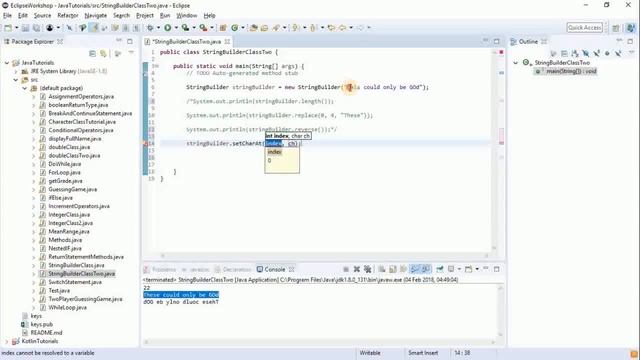Collapse the (default package) node
Screen dimensions: 640x360
click(24, 88)
